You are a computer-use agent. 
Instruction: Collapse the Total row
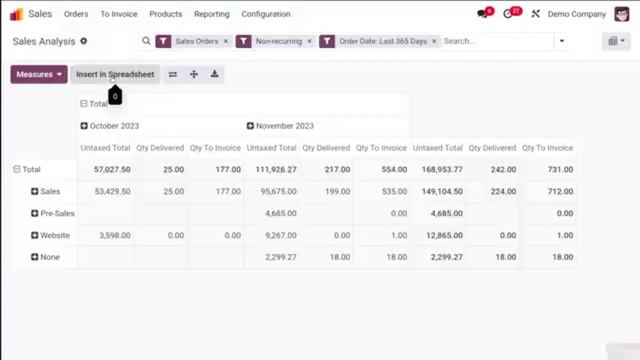click(x=17, y=169)
